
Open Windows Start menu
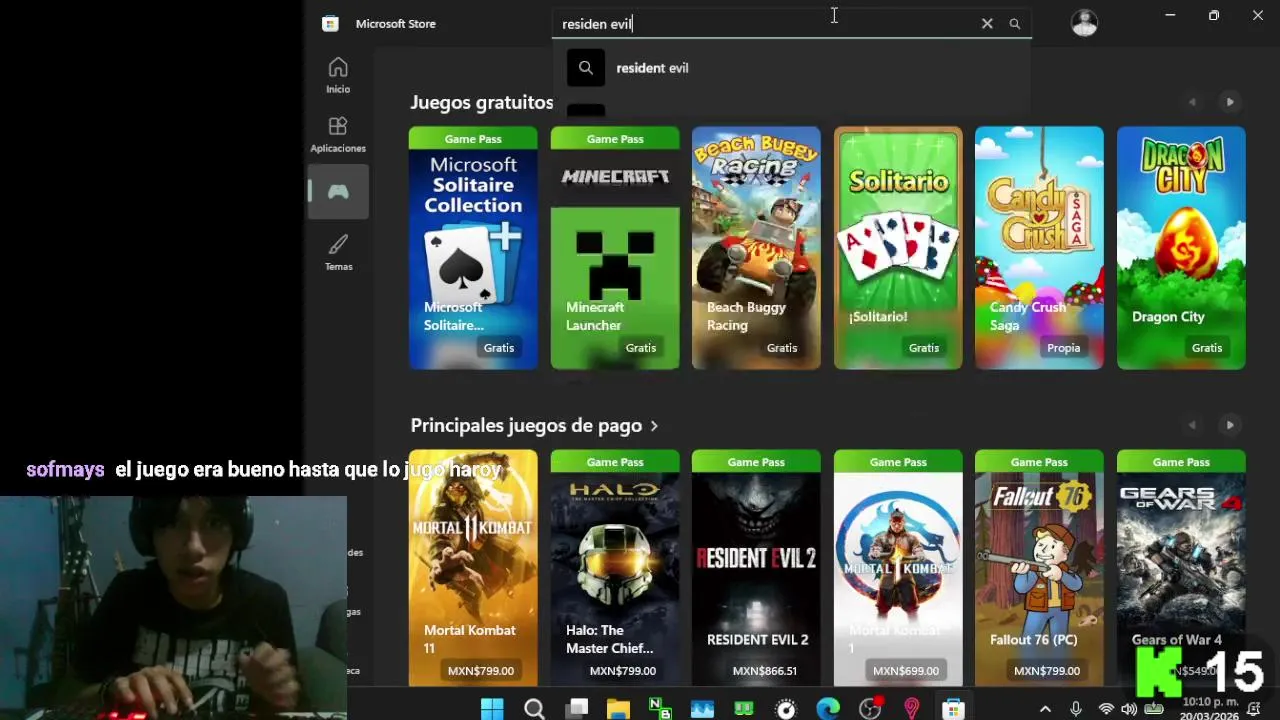tap(492, 709)
